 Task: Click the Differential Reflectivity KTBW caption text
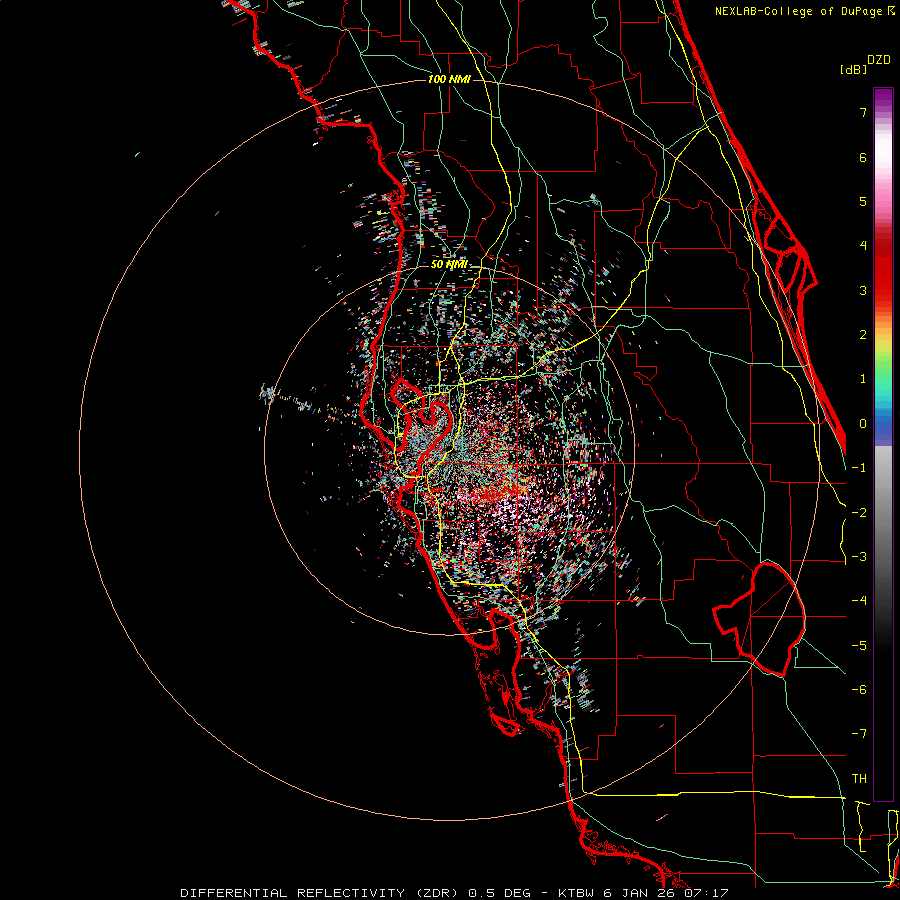point(455,893)
